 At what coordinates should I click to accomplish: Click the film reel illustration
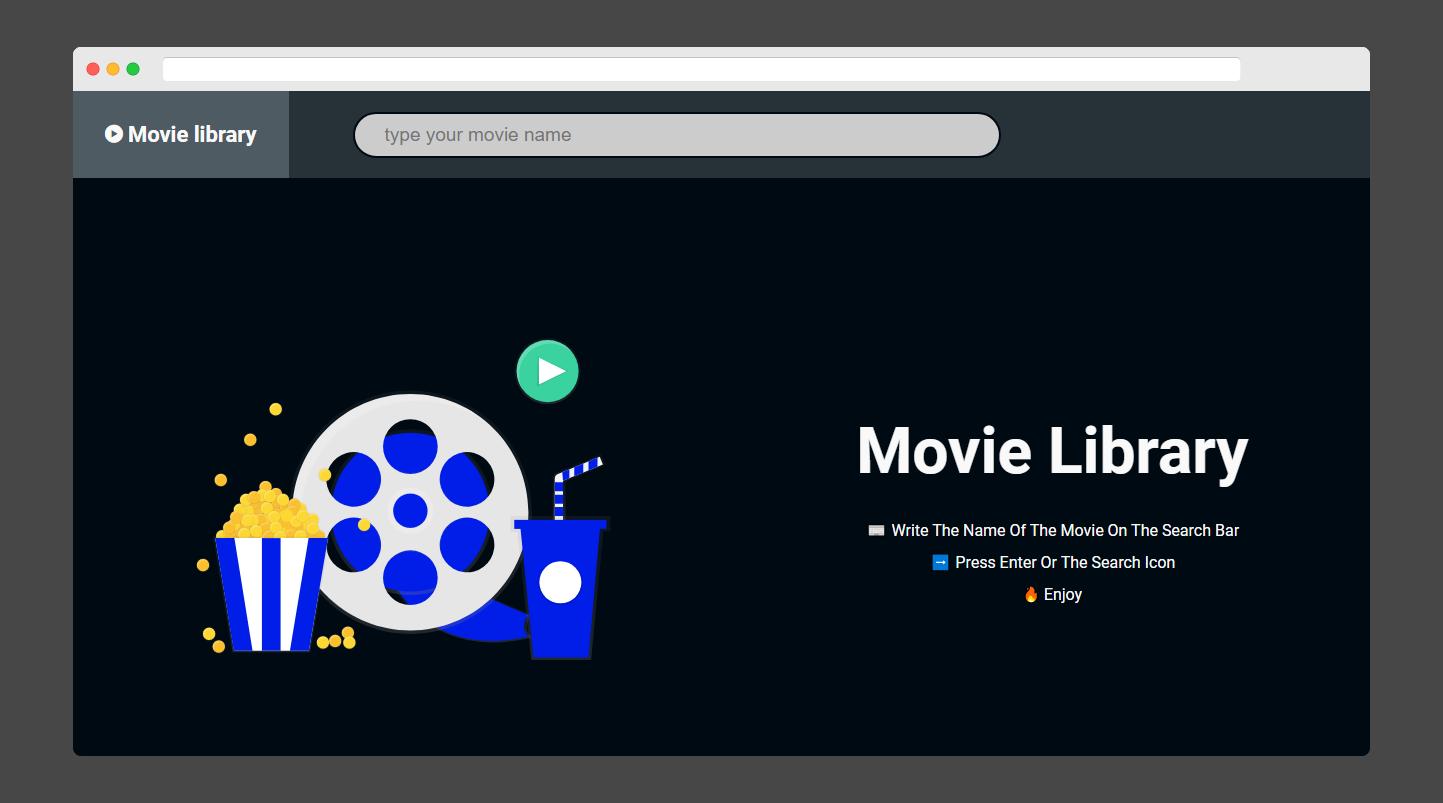(x=410, y=510)
